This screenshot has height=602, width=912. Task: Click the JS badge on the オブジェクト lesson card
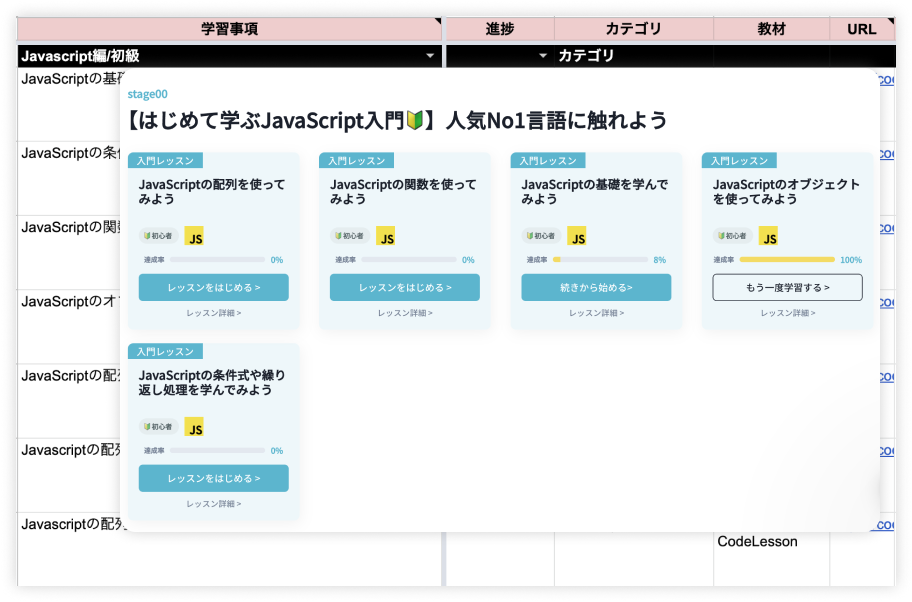(769, 237)
